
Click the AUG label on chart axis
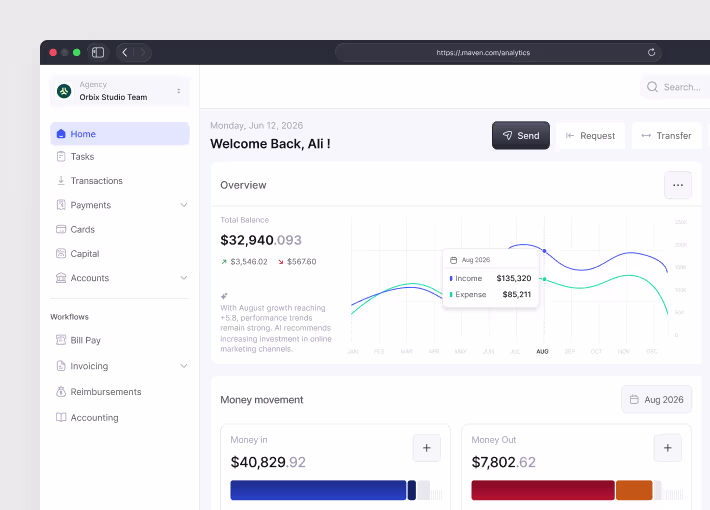click(x=542, y=351)
